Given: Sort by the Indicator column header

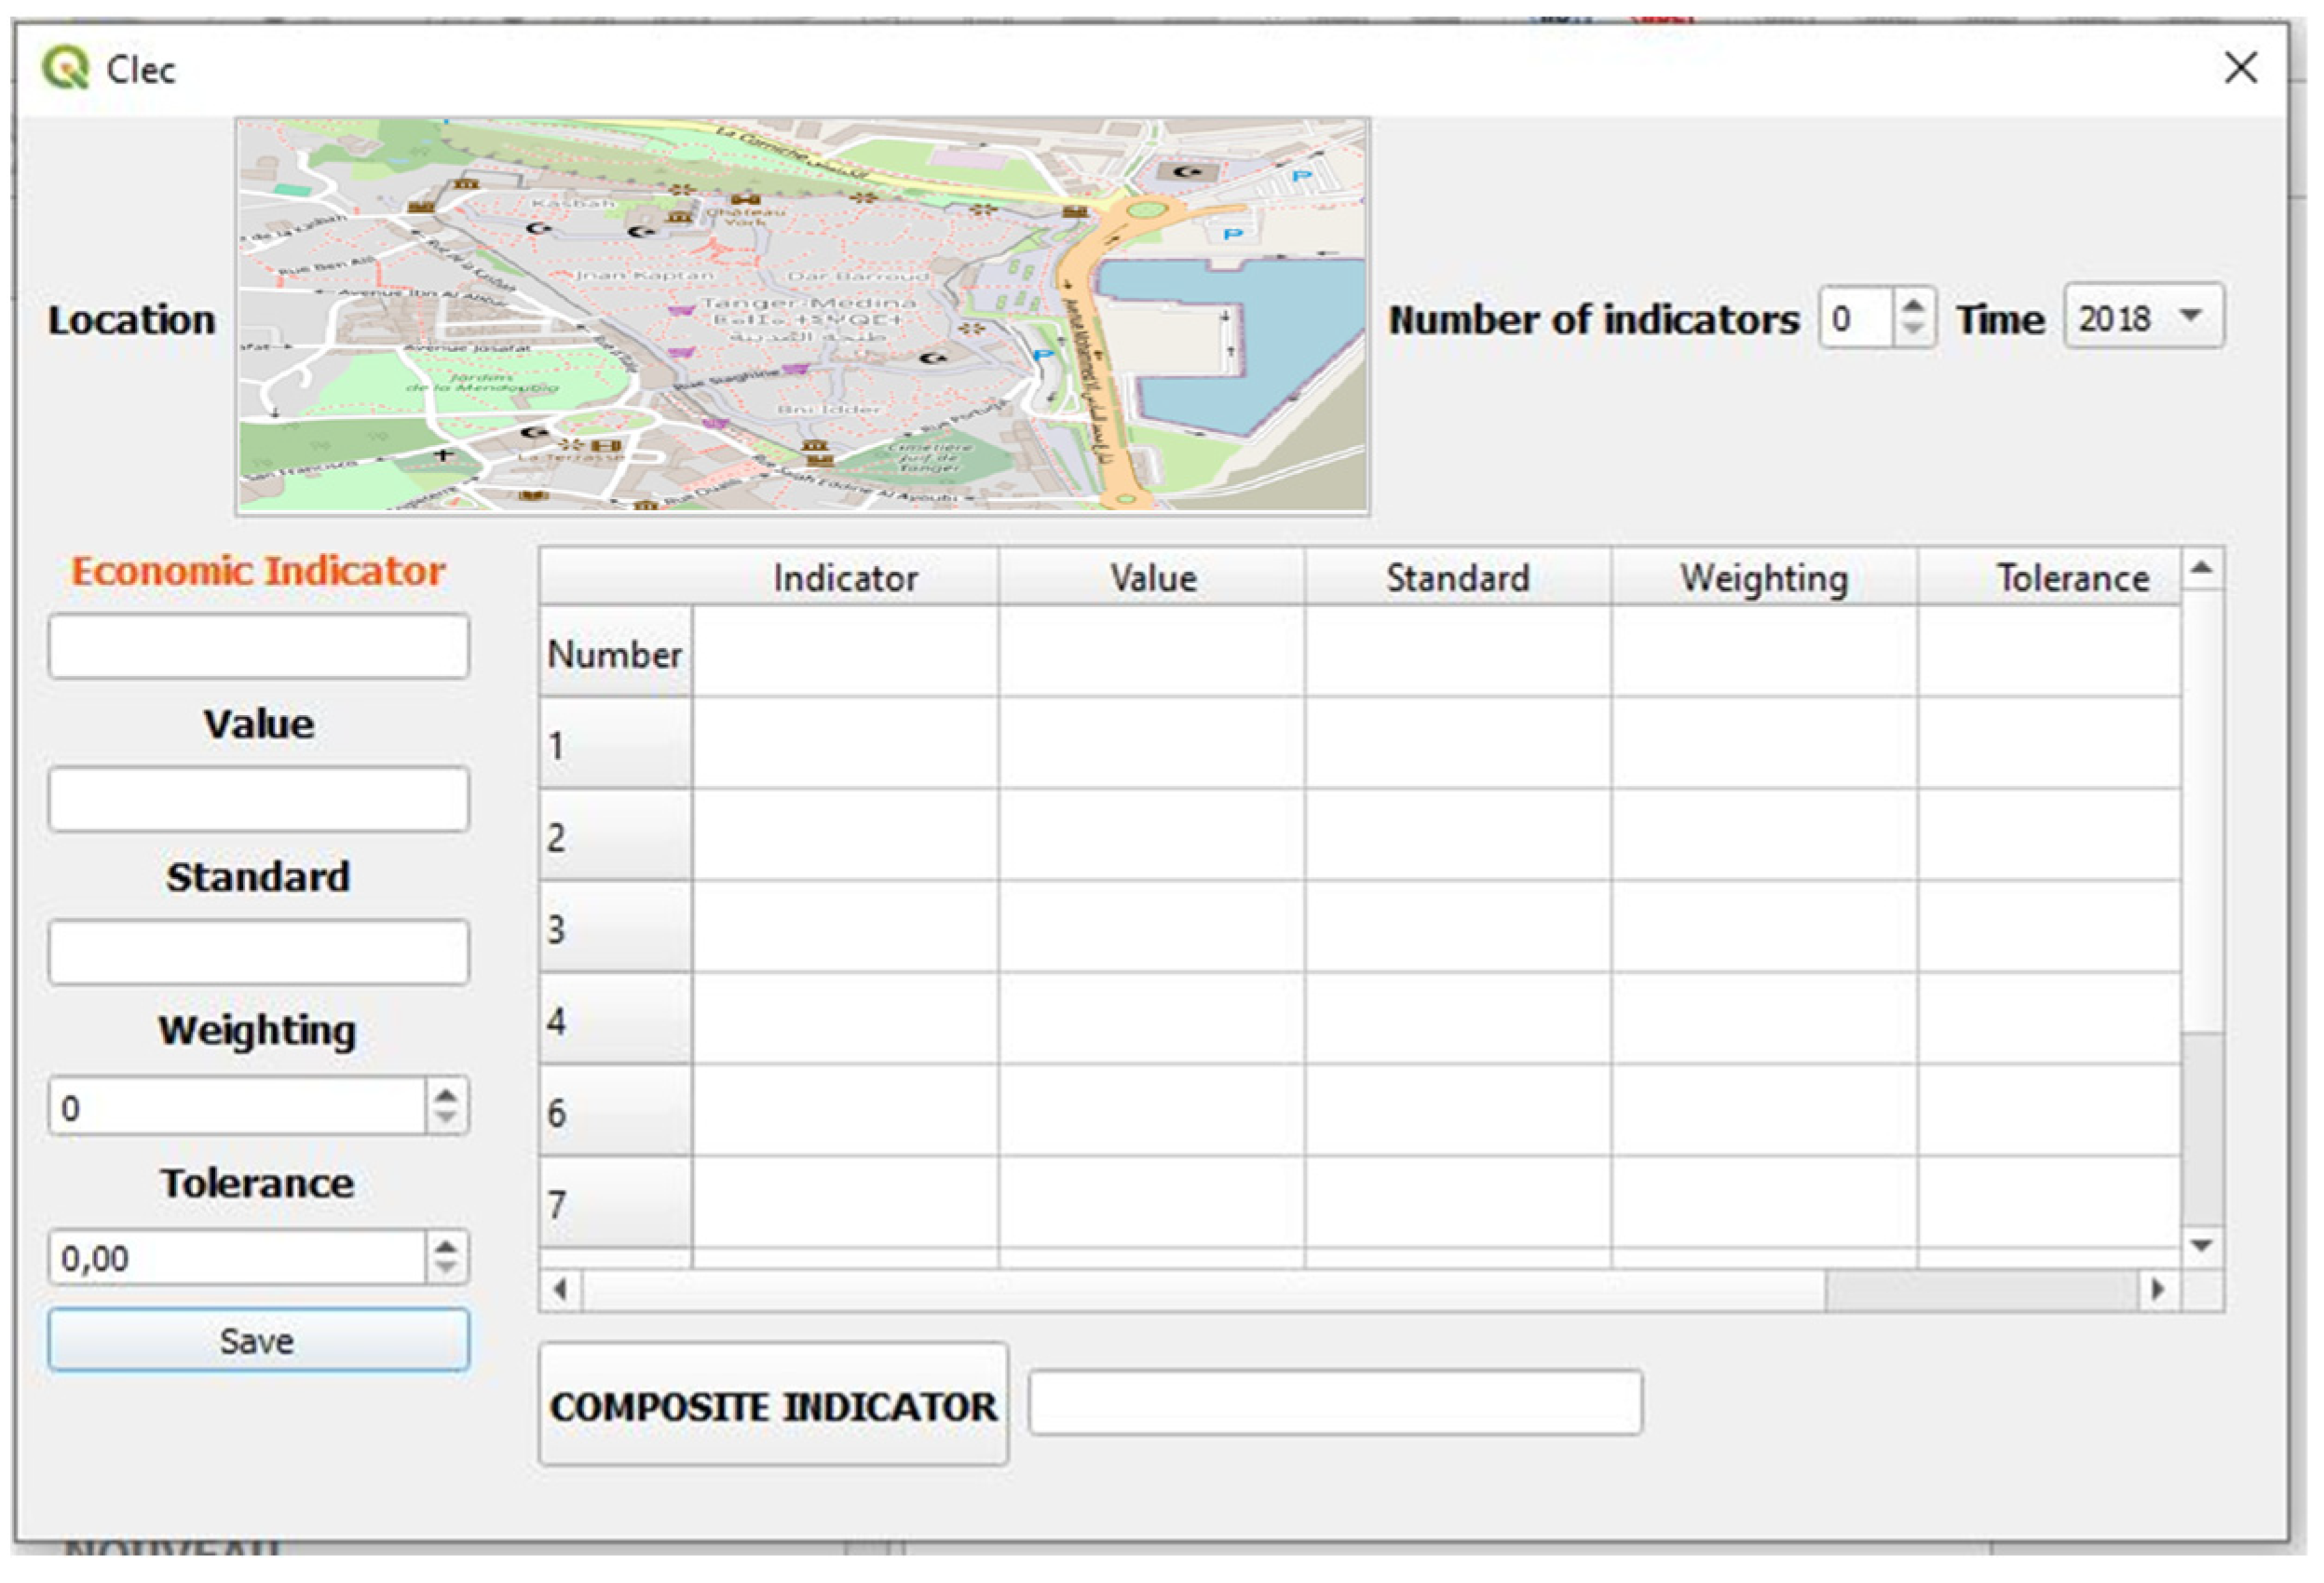Looking at the screenshot, I should pos(845,577).
